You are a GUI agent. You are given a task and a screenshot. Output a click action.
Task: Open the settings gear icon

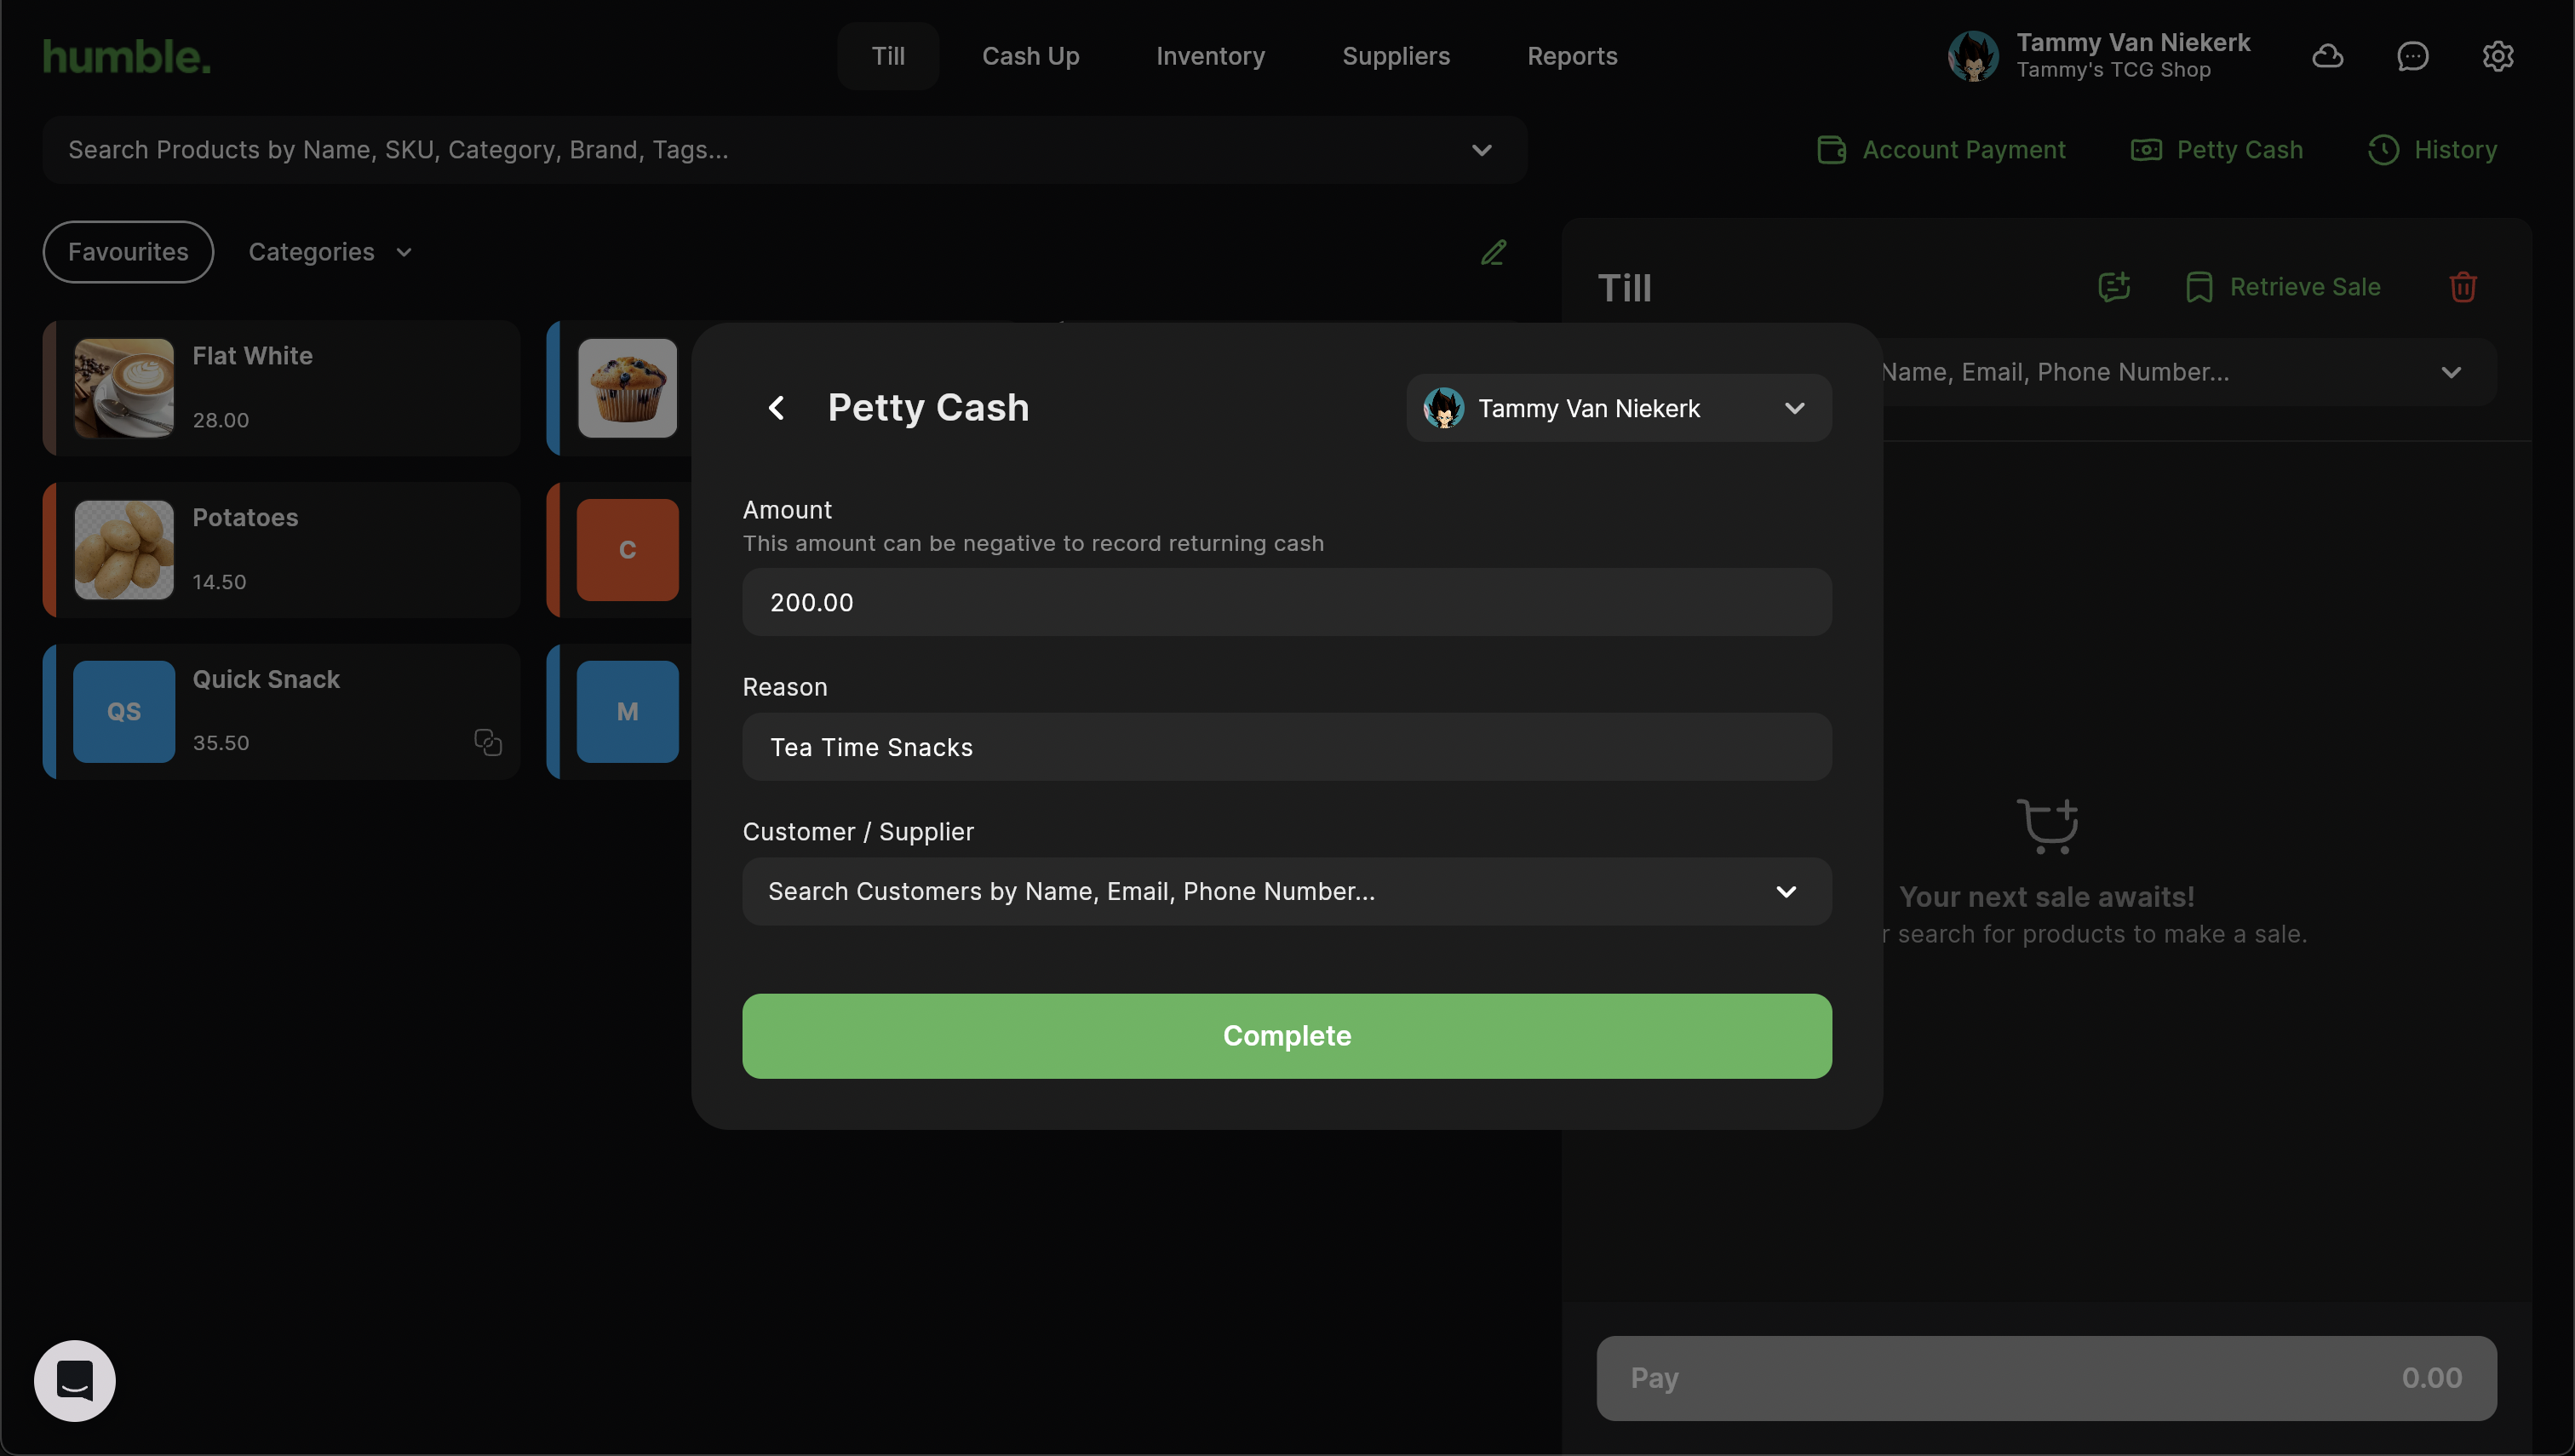(2497, 56)
